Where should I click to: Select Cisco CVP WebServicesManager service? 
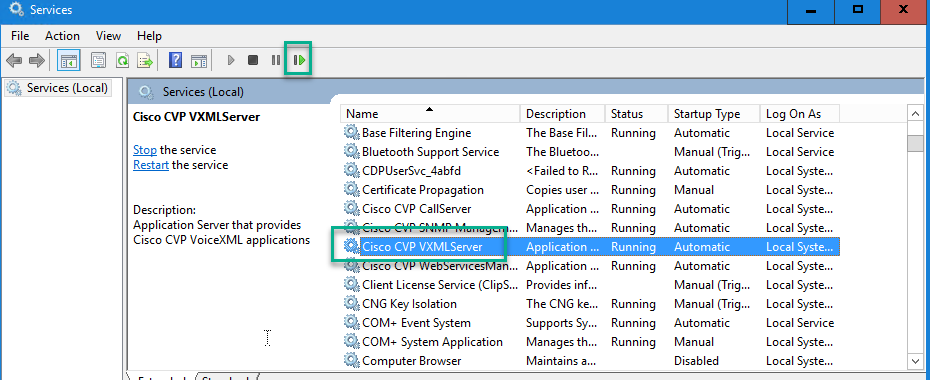click(x=440, y=266)
